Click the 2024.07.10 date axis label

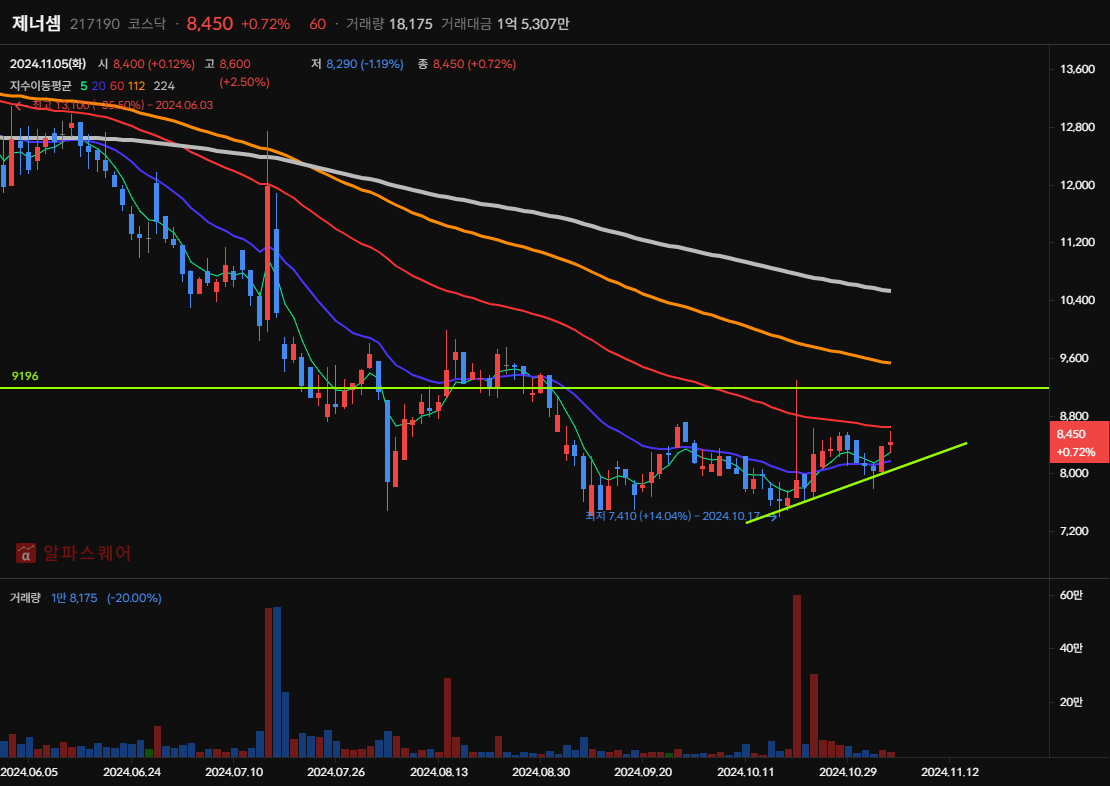point(234,772)
